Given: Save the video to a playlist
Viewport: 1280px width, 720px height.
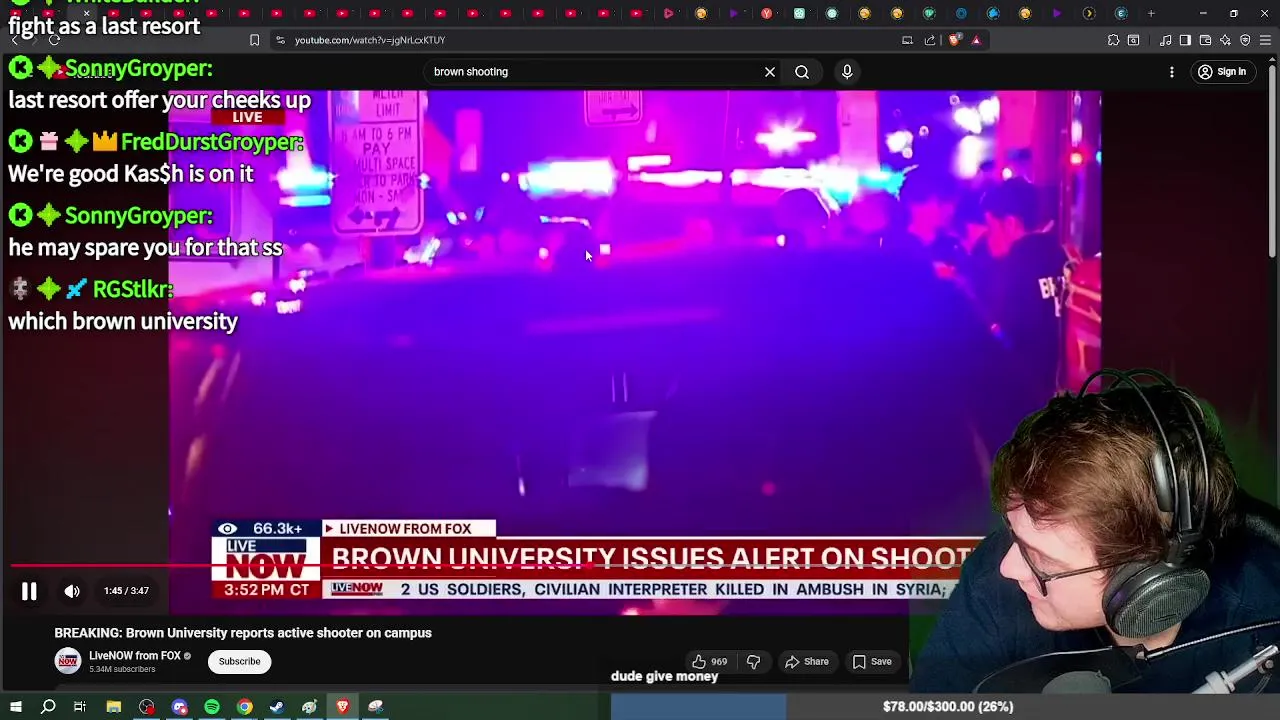Looking at the screenshot, I should (871, 661).
